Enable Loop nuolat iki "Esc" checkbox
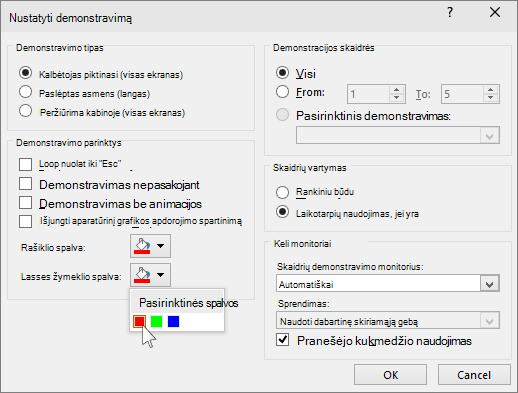Viewport: 518px width, 393px height. (26, 164)
